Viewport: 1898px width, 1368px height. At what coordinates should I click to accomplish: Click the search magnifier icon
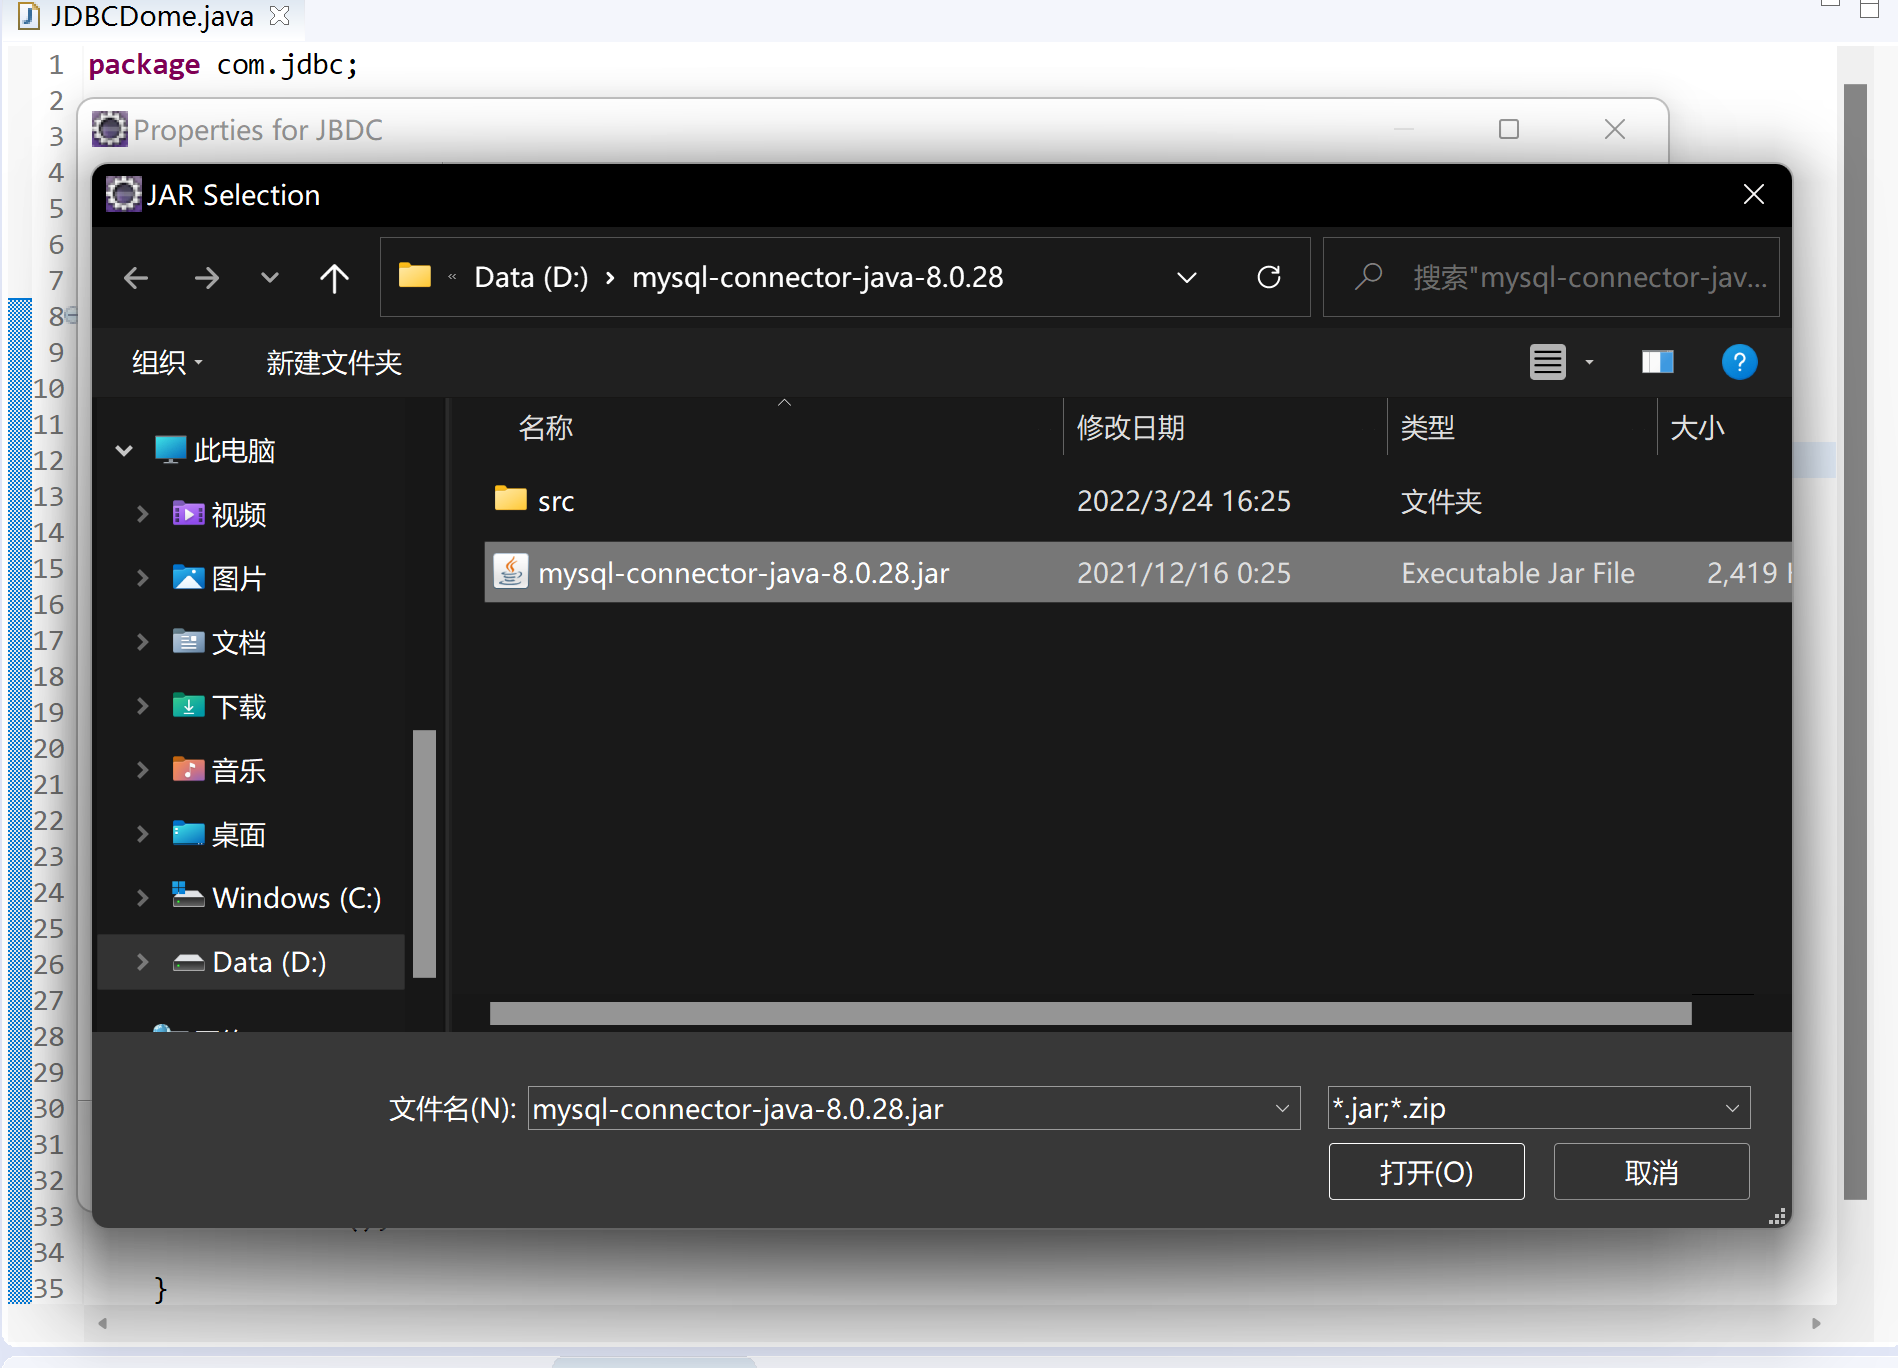[x=1368, y=277]
